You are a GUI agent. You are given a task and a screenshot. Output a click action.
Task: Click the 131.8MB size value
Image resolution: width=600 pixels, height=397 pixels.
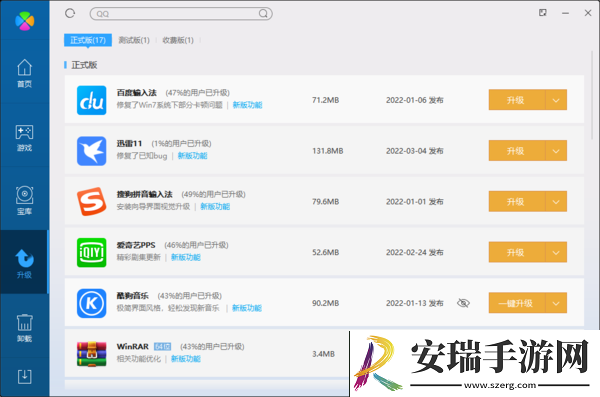328,151
